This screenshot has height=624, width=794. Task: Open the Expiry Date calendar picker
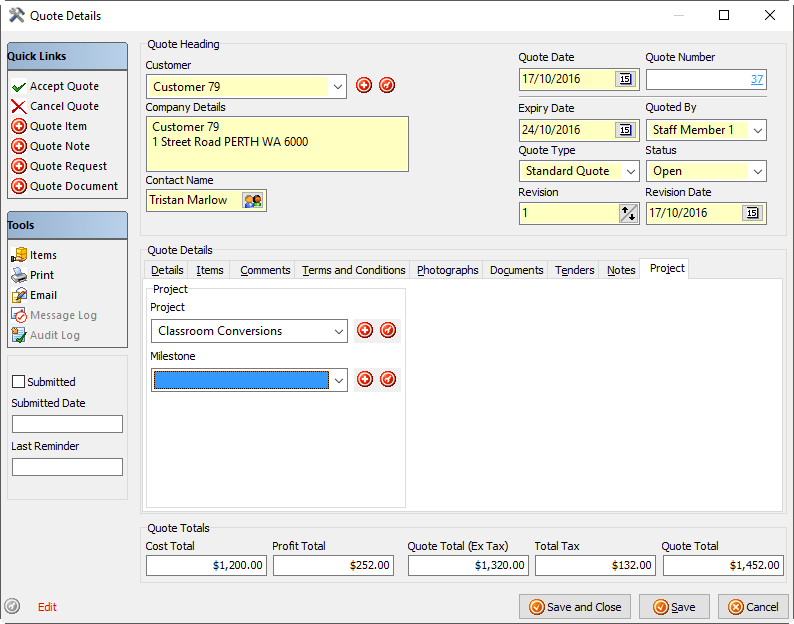click(625, 130)
